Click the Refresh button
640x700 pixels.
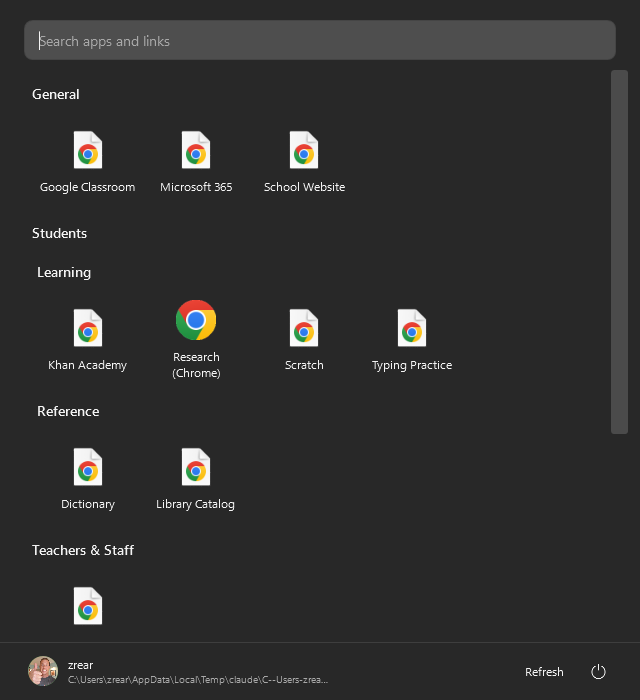click(x=544, y=672)
